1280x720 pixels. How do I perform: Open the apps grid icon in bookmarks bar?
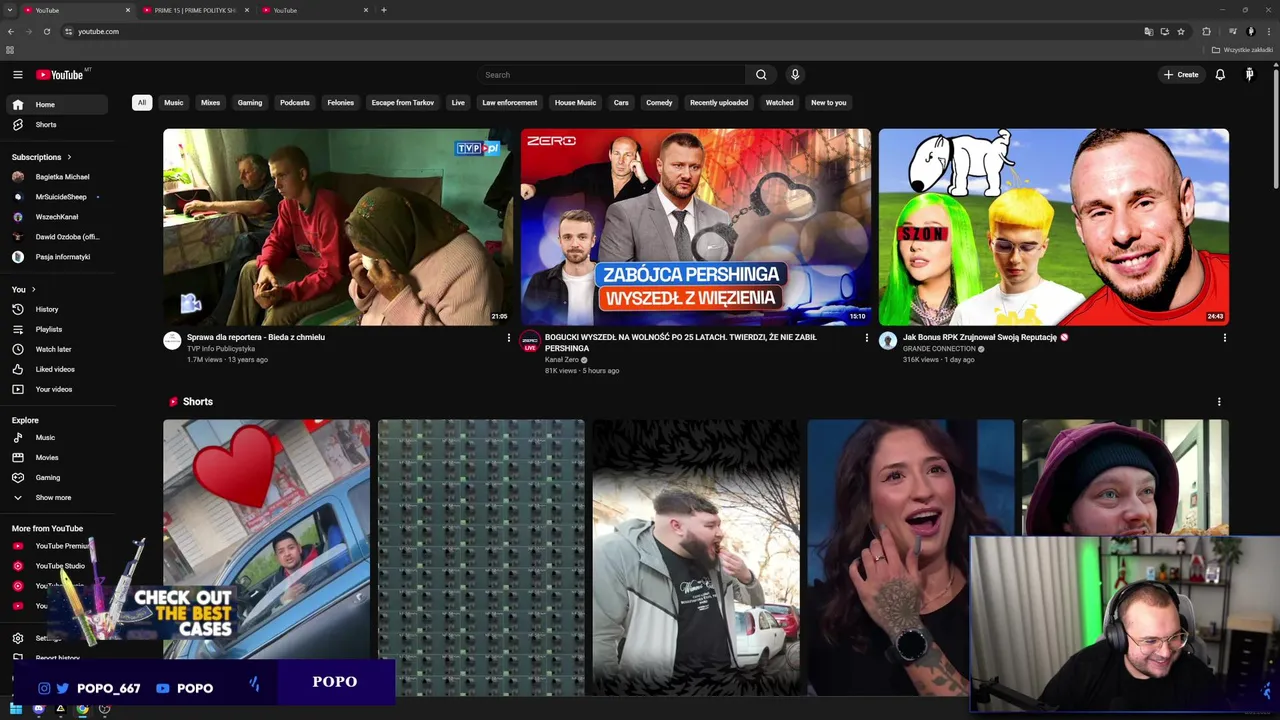coord(10,50)
